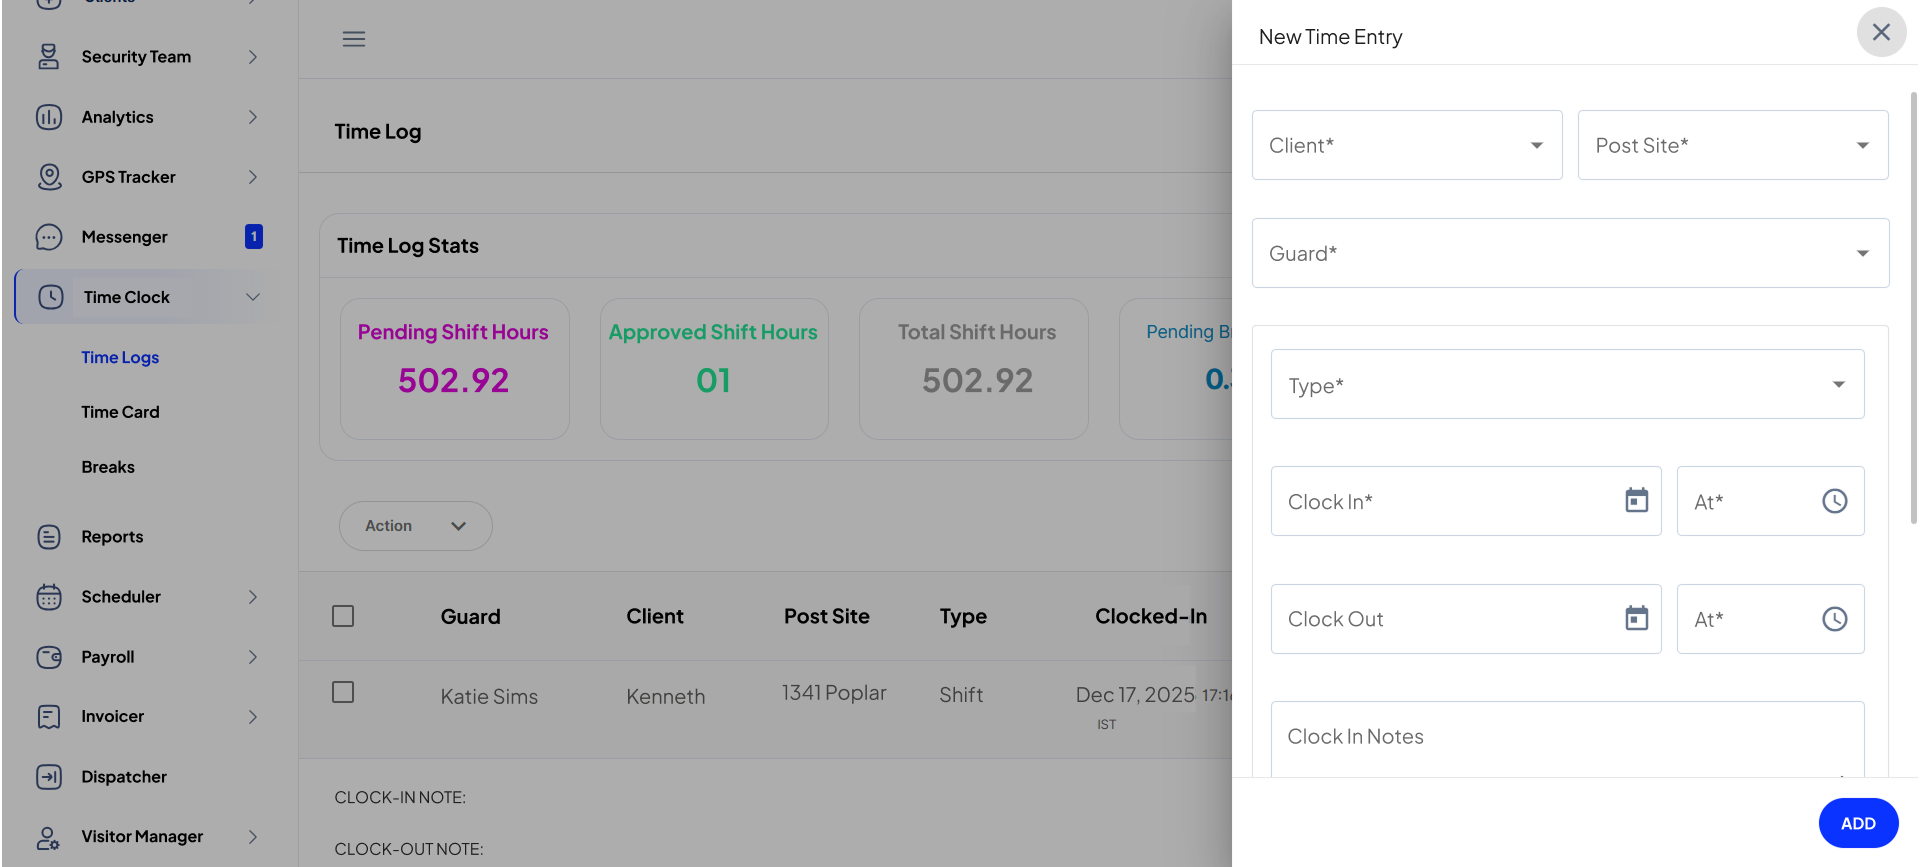1920x867 pixels.
Task: Go to Time Card submenu
Action: (120, 412)
